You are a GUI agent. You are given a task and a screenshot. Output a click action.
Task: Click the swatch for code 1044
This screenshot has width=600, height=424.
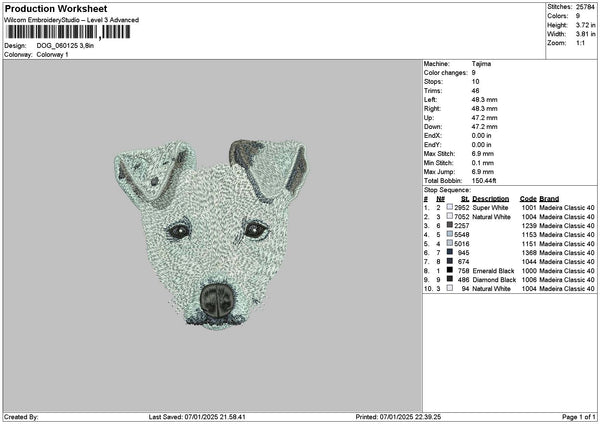[x=450, y=261]
